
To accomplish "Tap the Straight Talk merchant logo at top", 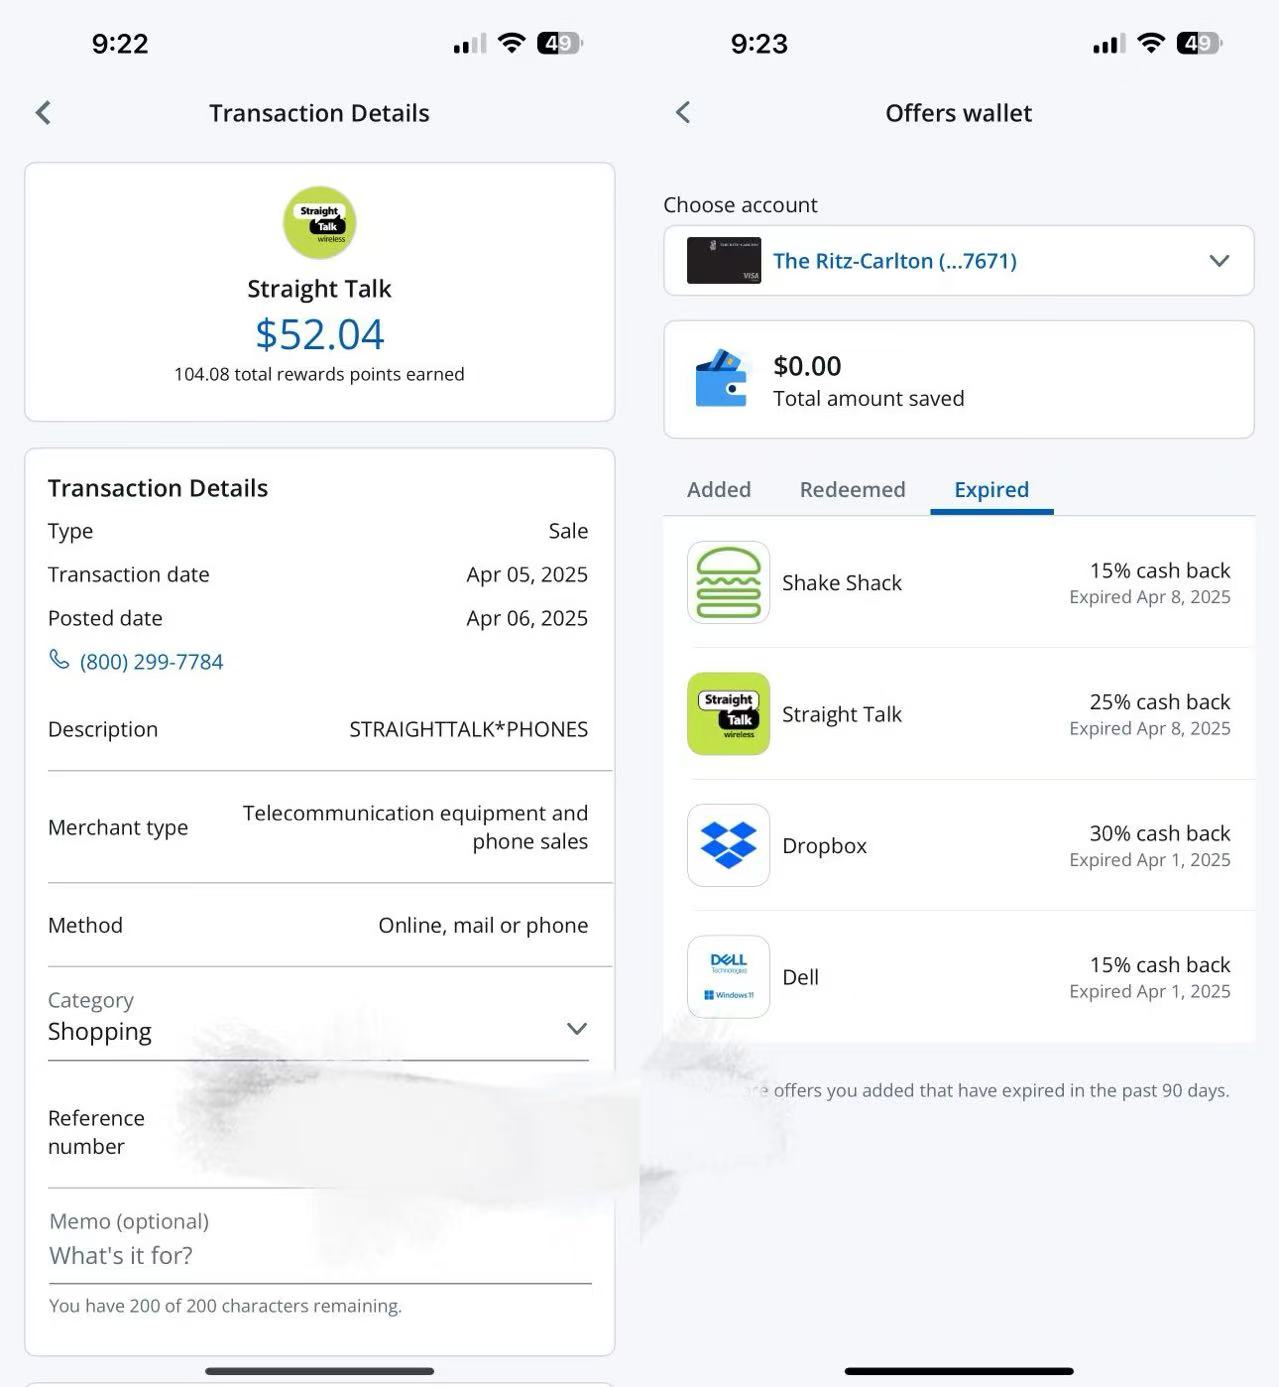I will [319, 222].
